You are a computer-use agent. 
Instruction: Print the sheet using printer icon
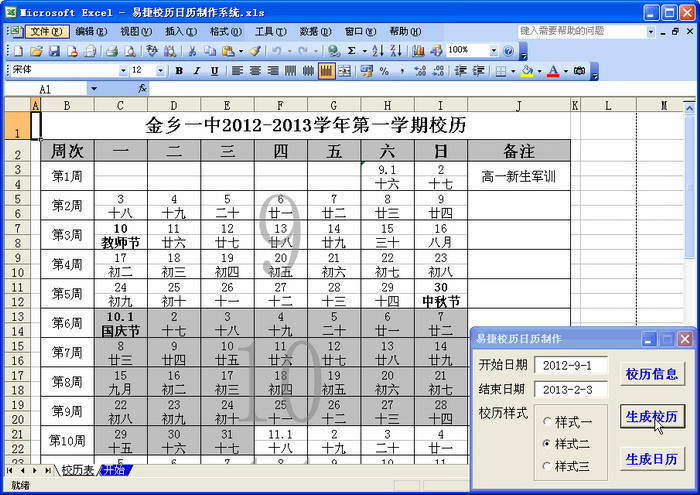(x=112, y=51)
